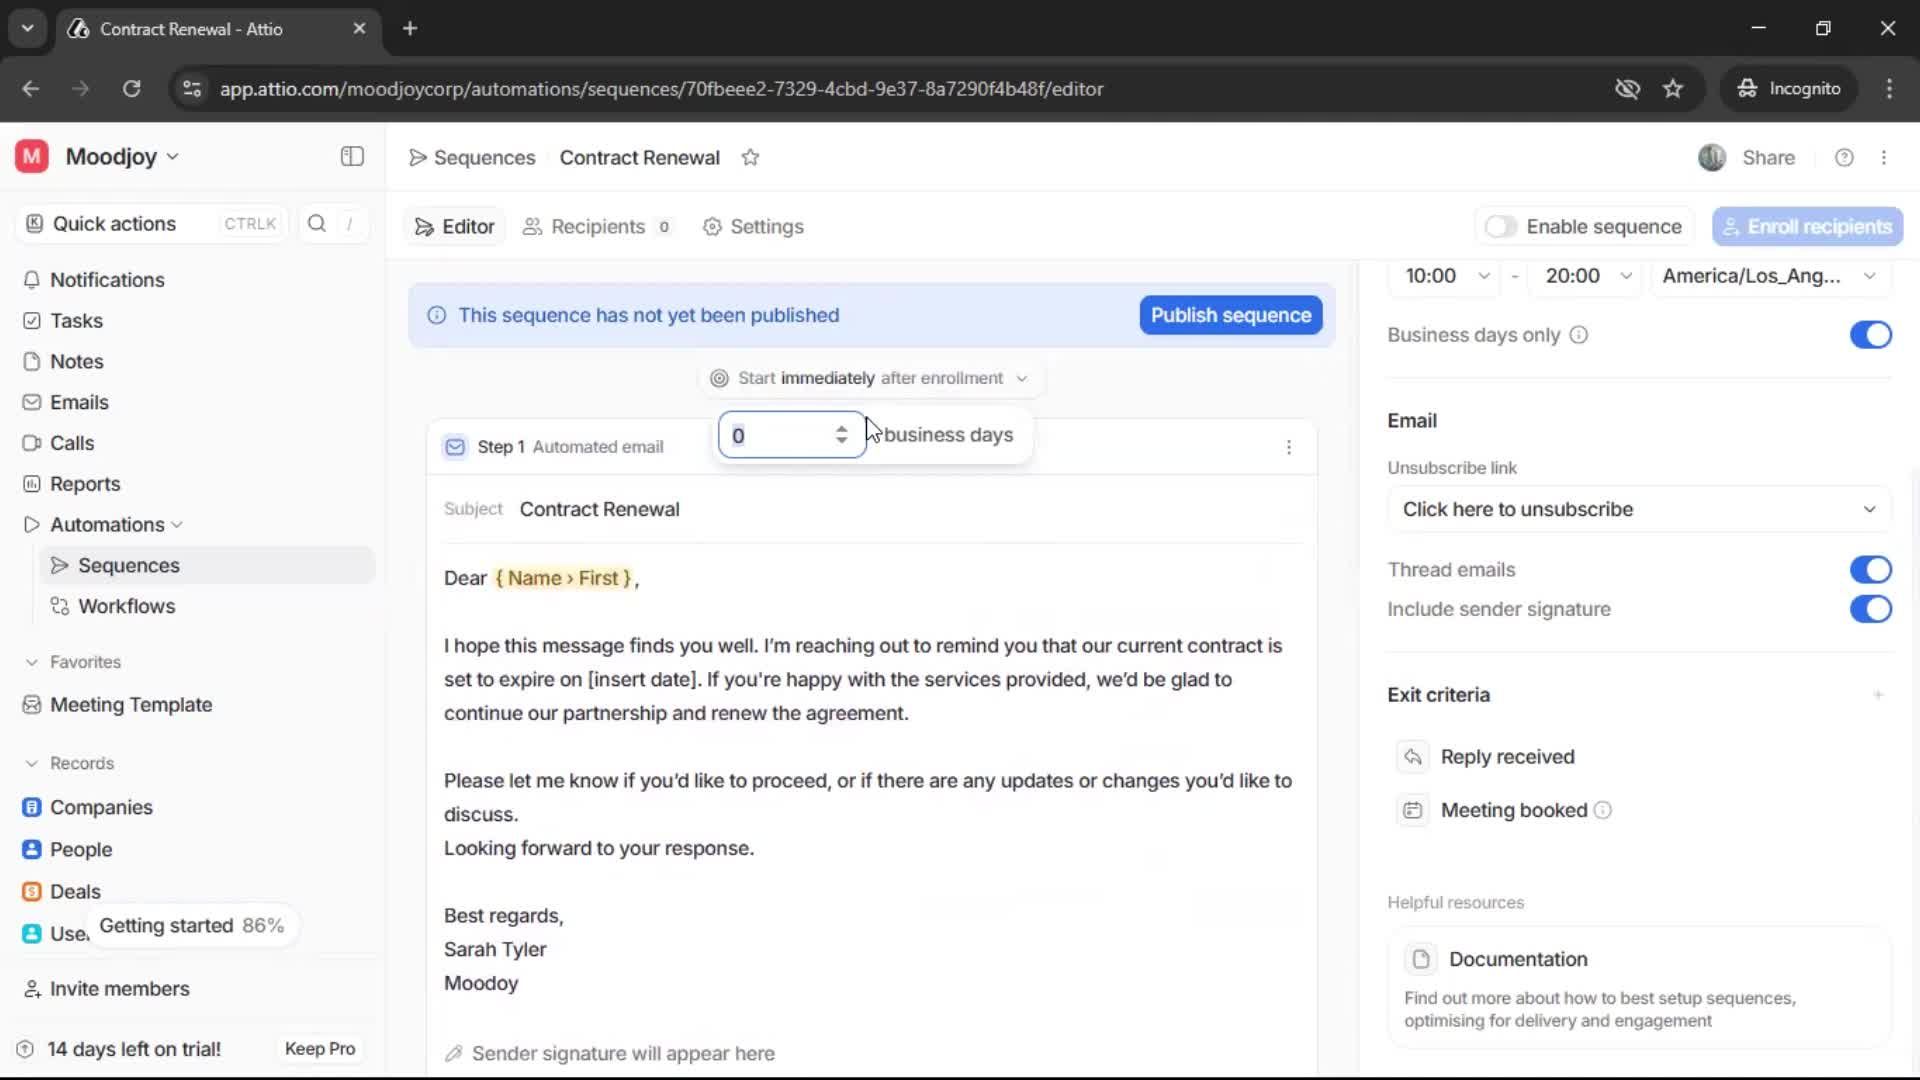Click info icon next to Business days only

1578,335
